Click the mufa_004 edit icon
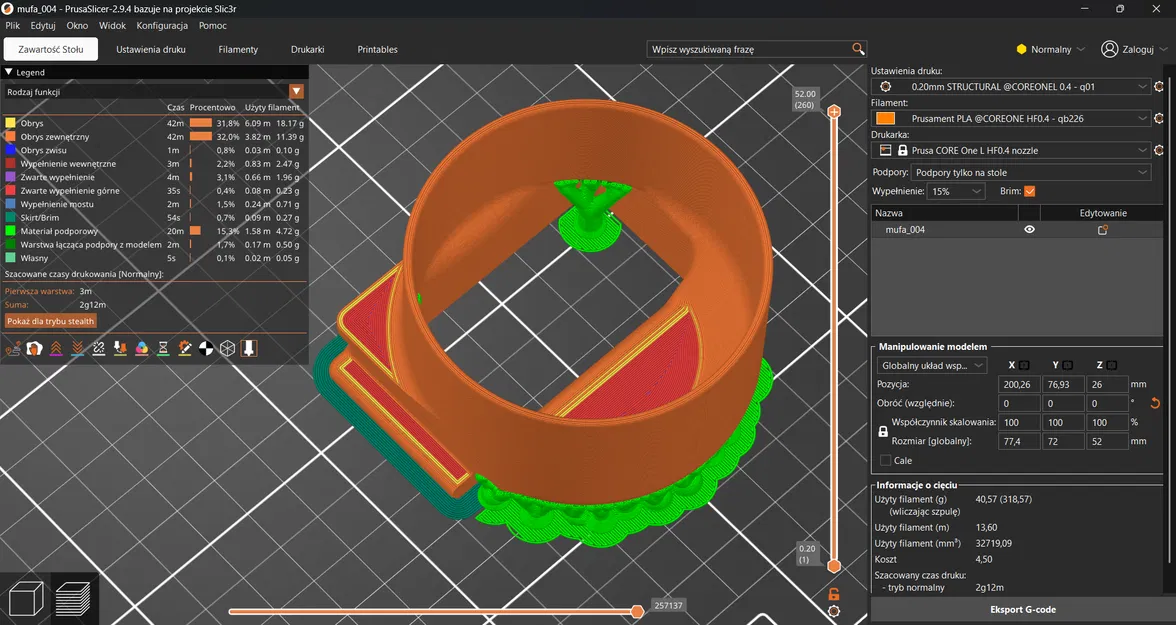This screenshot has width=1176, height=625. point(1103,230)
